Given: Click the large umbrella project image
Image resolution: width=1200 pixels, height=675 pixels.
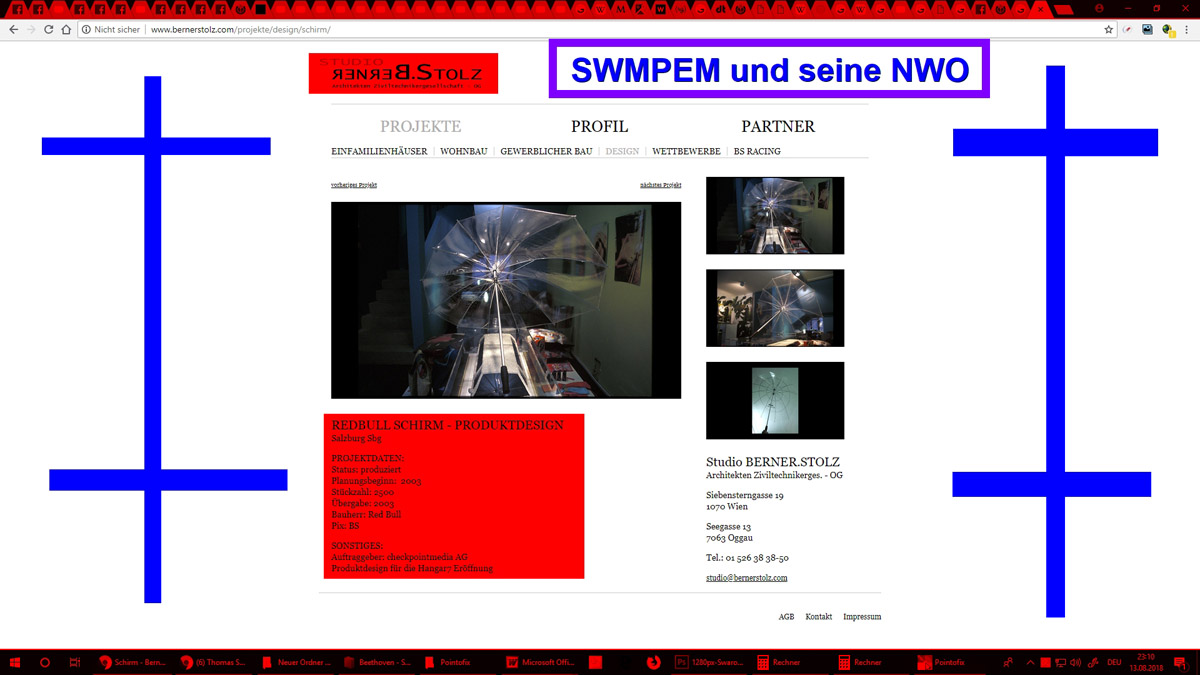Looking at the screenshot, I should point(506,300).
